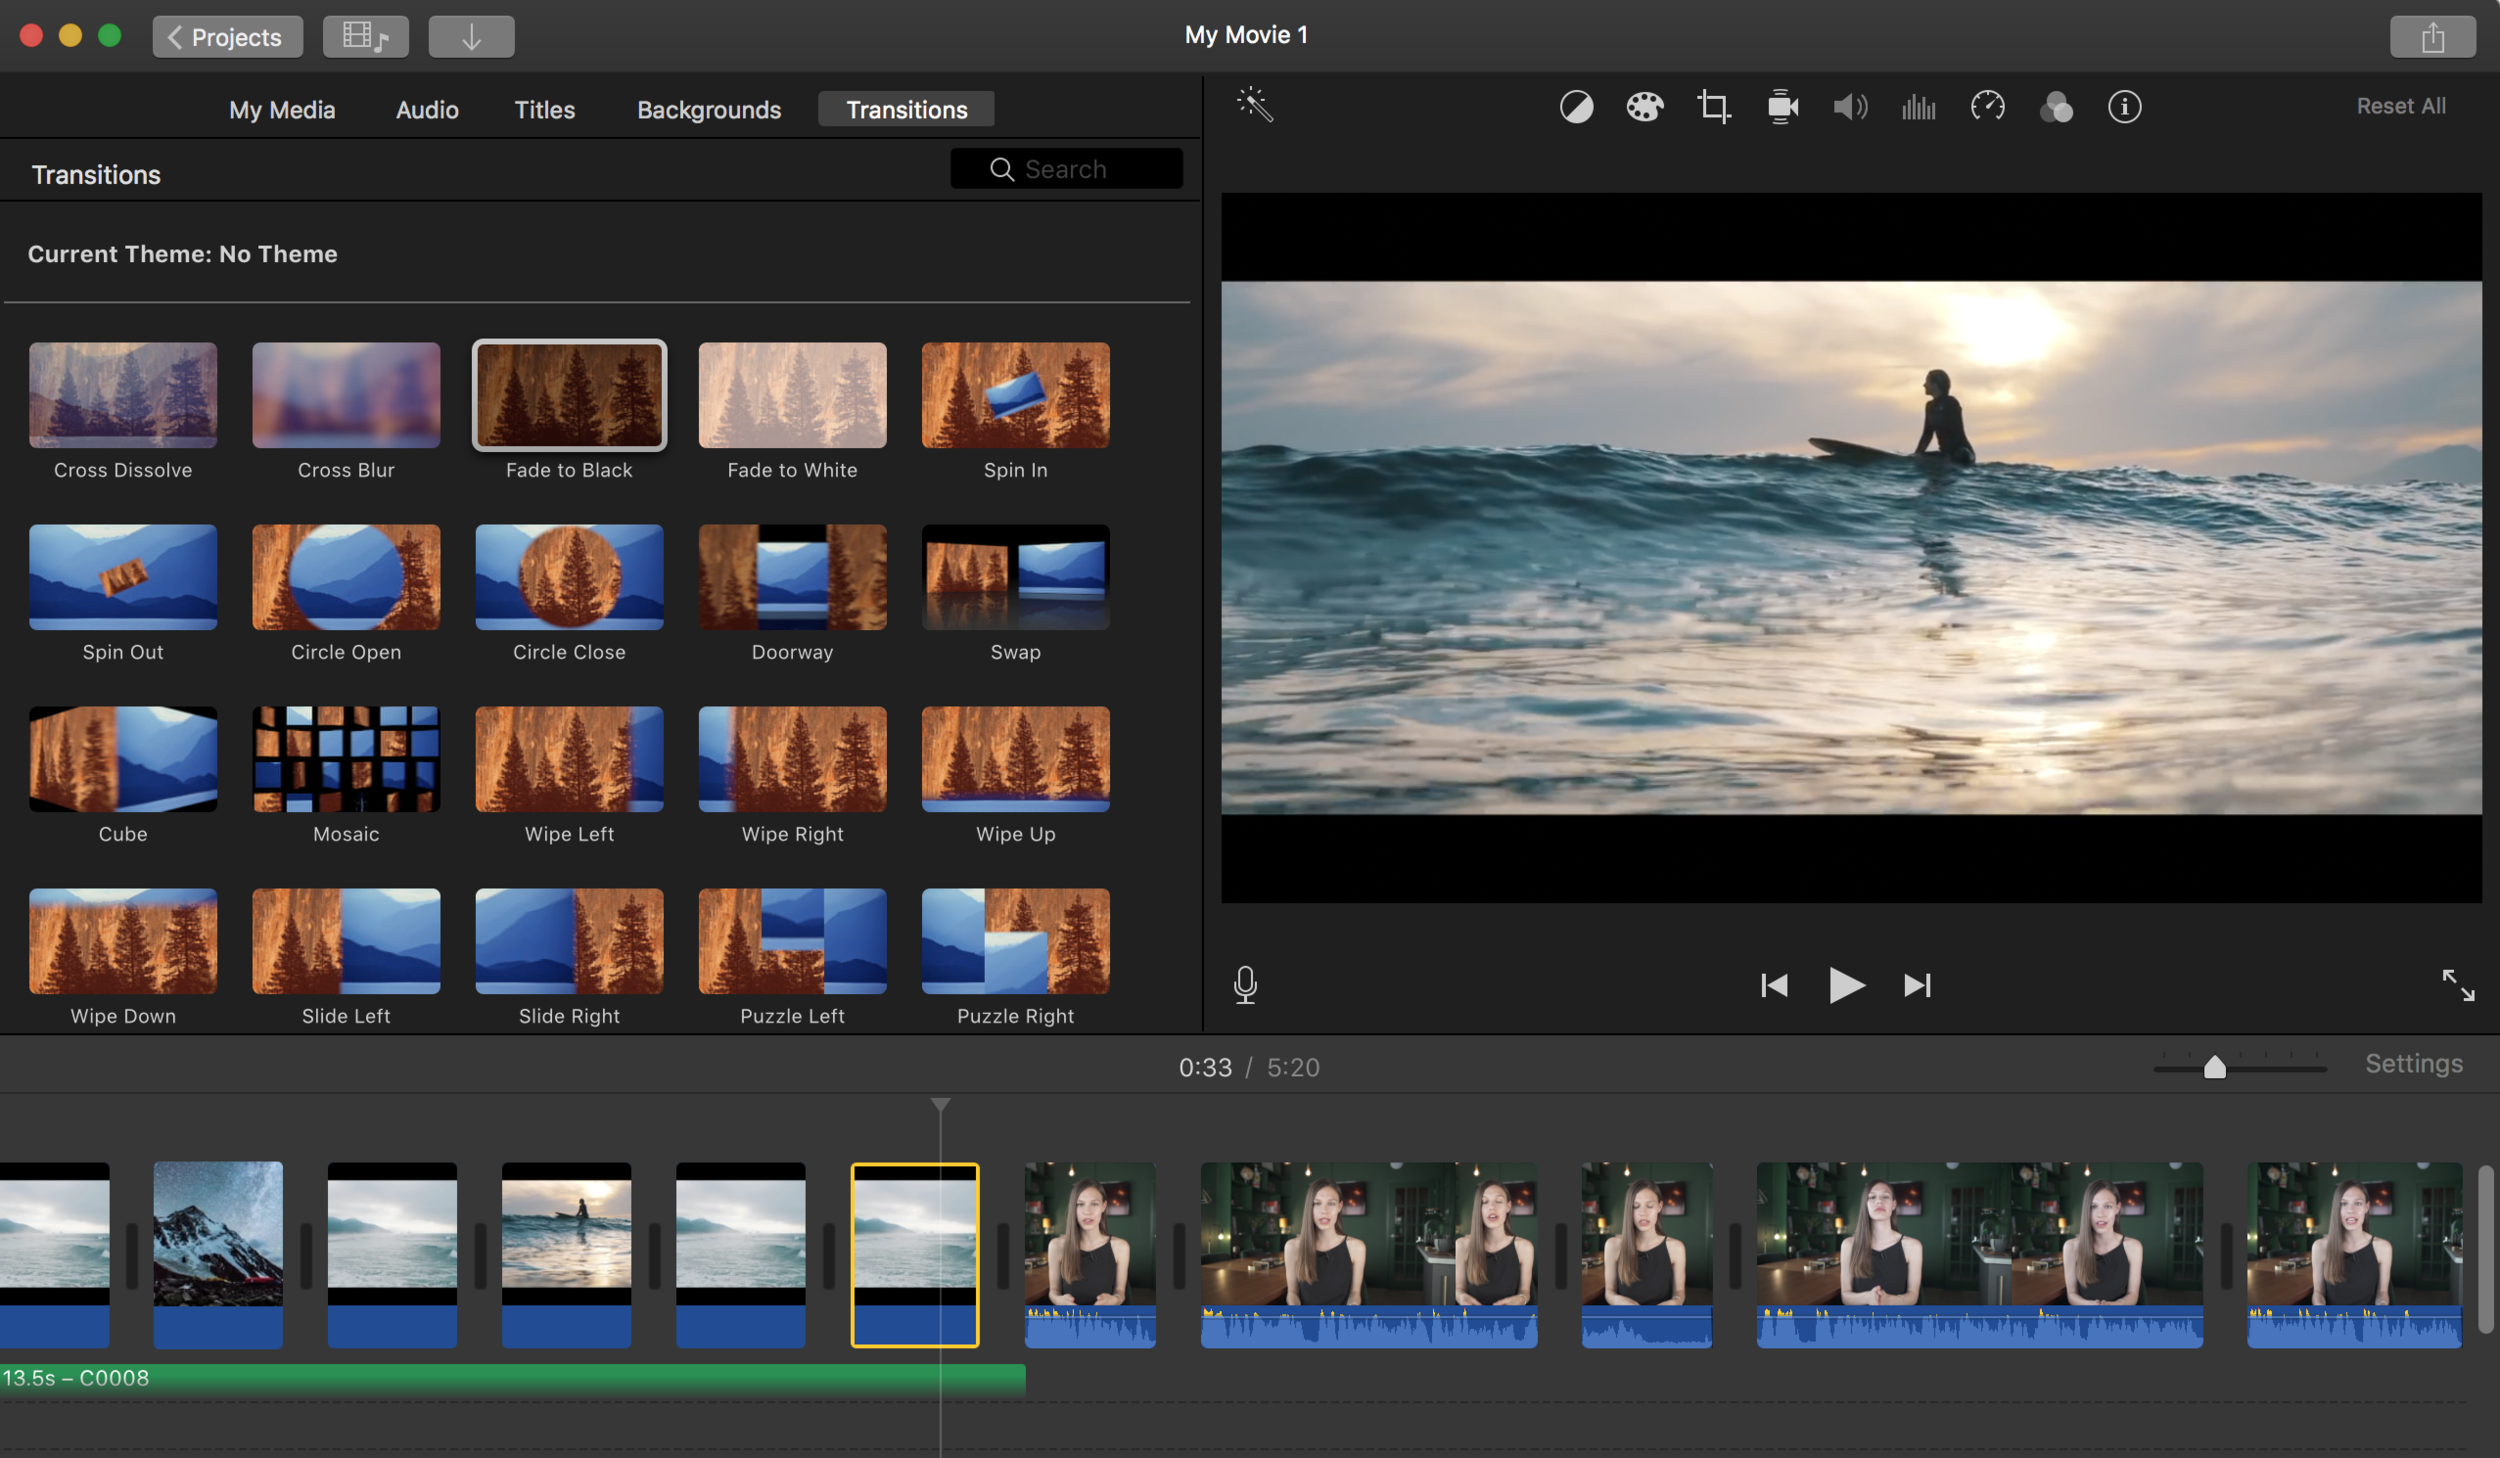The width and height of the screenshot is (2500, 1458).
Task: Open the stabilization camera tool
Action: coord(1782,107)
